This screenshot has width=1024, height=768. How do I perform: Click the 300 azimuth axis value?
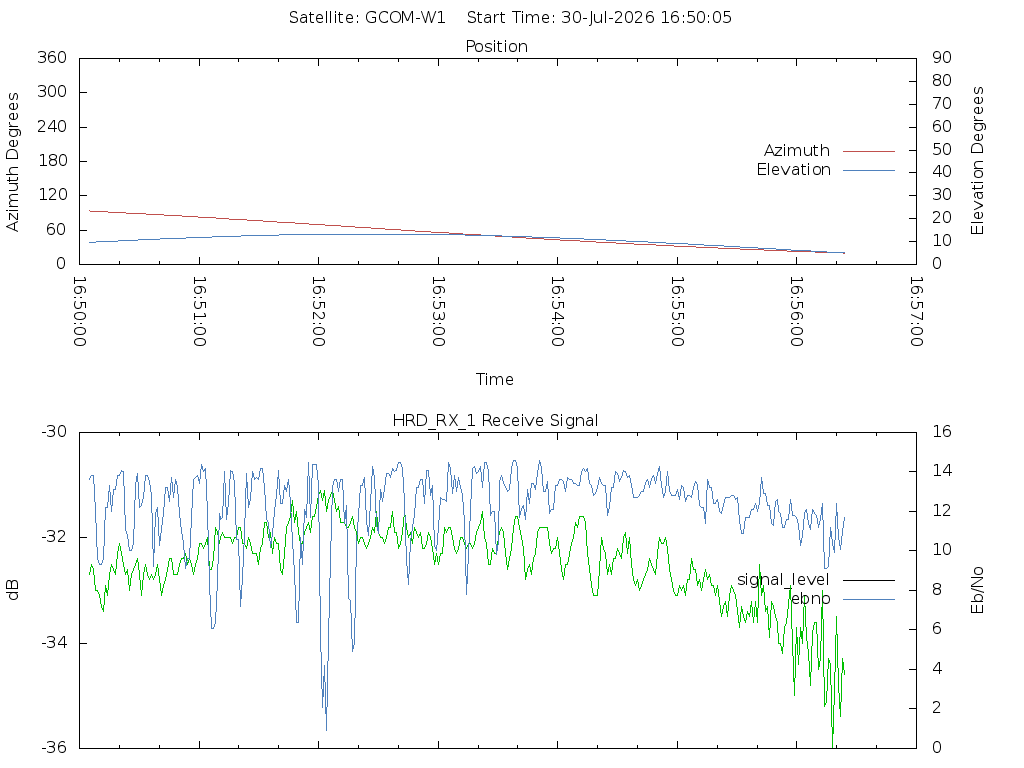[52, 91]
